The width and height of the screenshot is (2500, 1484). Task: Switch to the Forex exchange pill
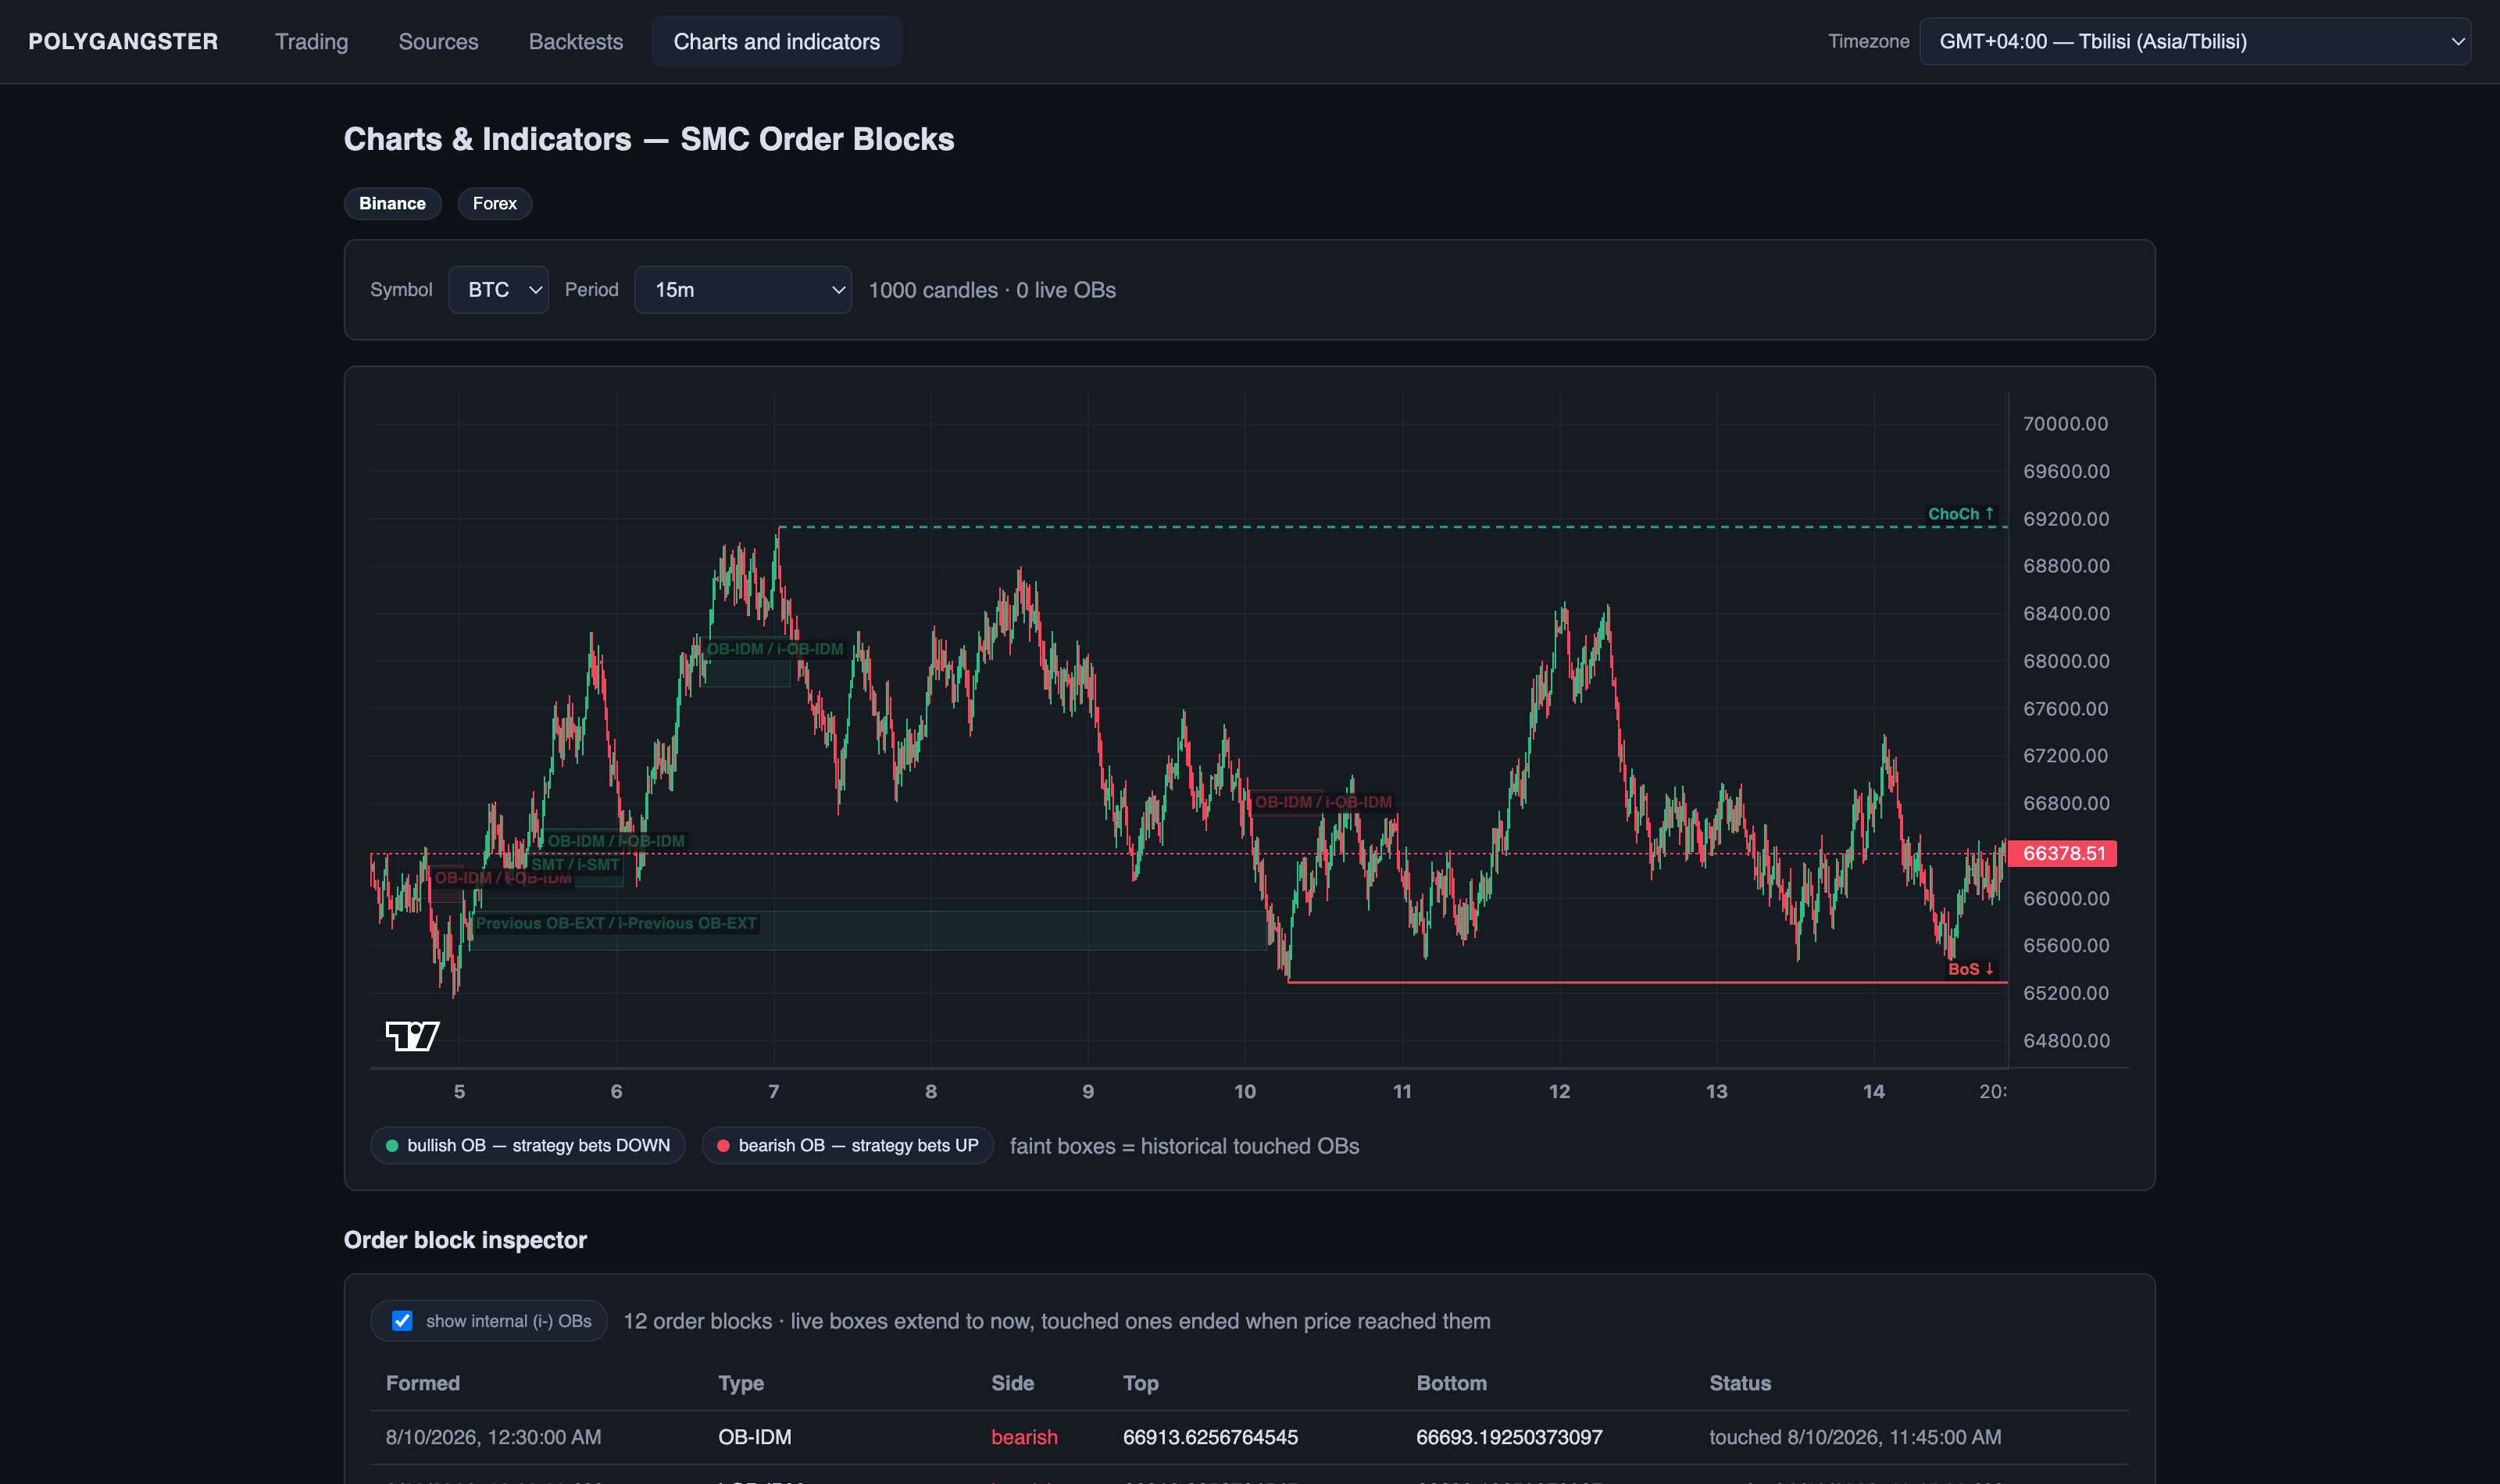click(494, 203)
